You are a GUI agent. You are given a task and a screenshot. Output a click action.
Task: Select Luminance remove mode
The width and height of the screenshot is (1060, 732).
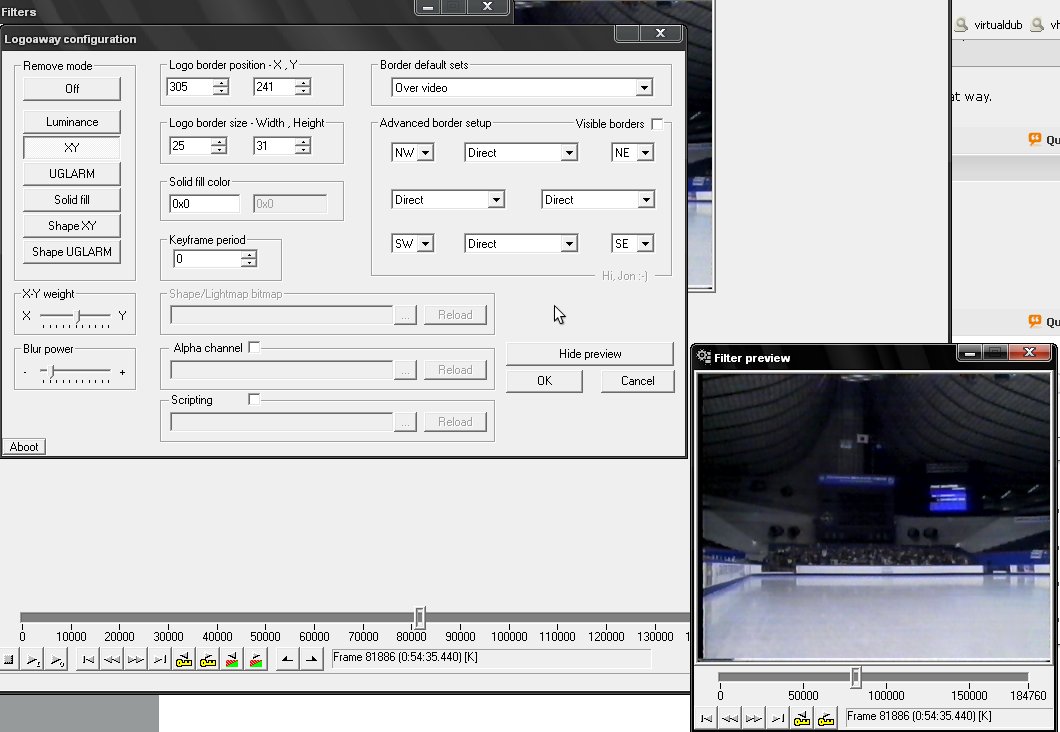tap(72, 122)
